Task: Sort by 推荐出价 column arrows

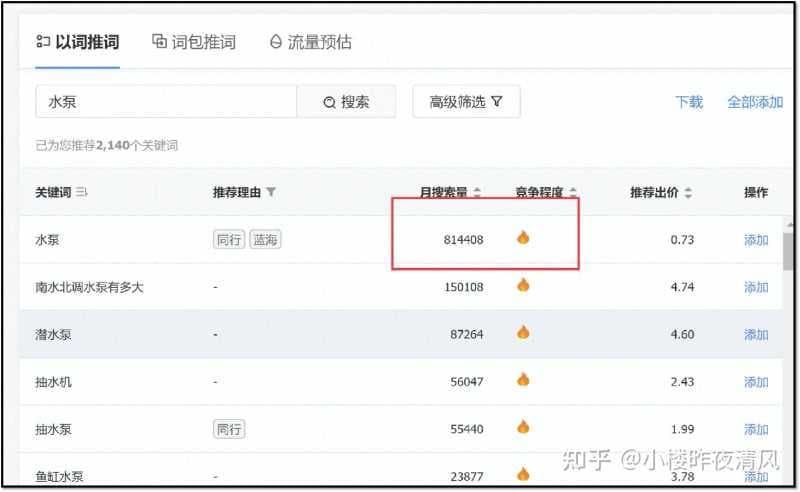Action: (x=688, y=192)
